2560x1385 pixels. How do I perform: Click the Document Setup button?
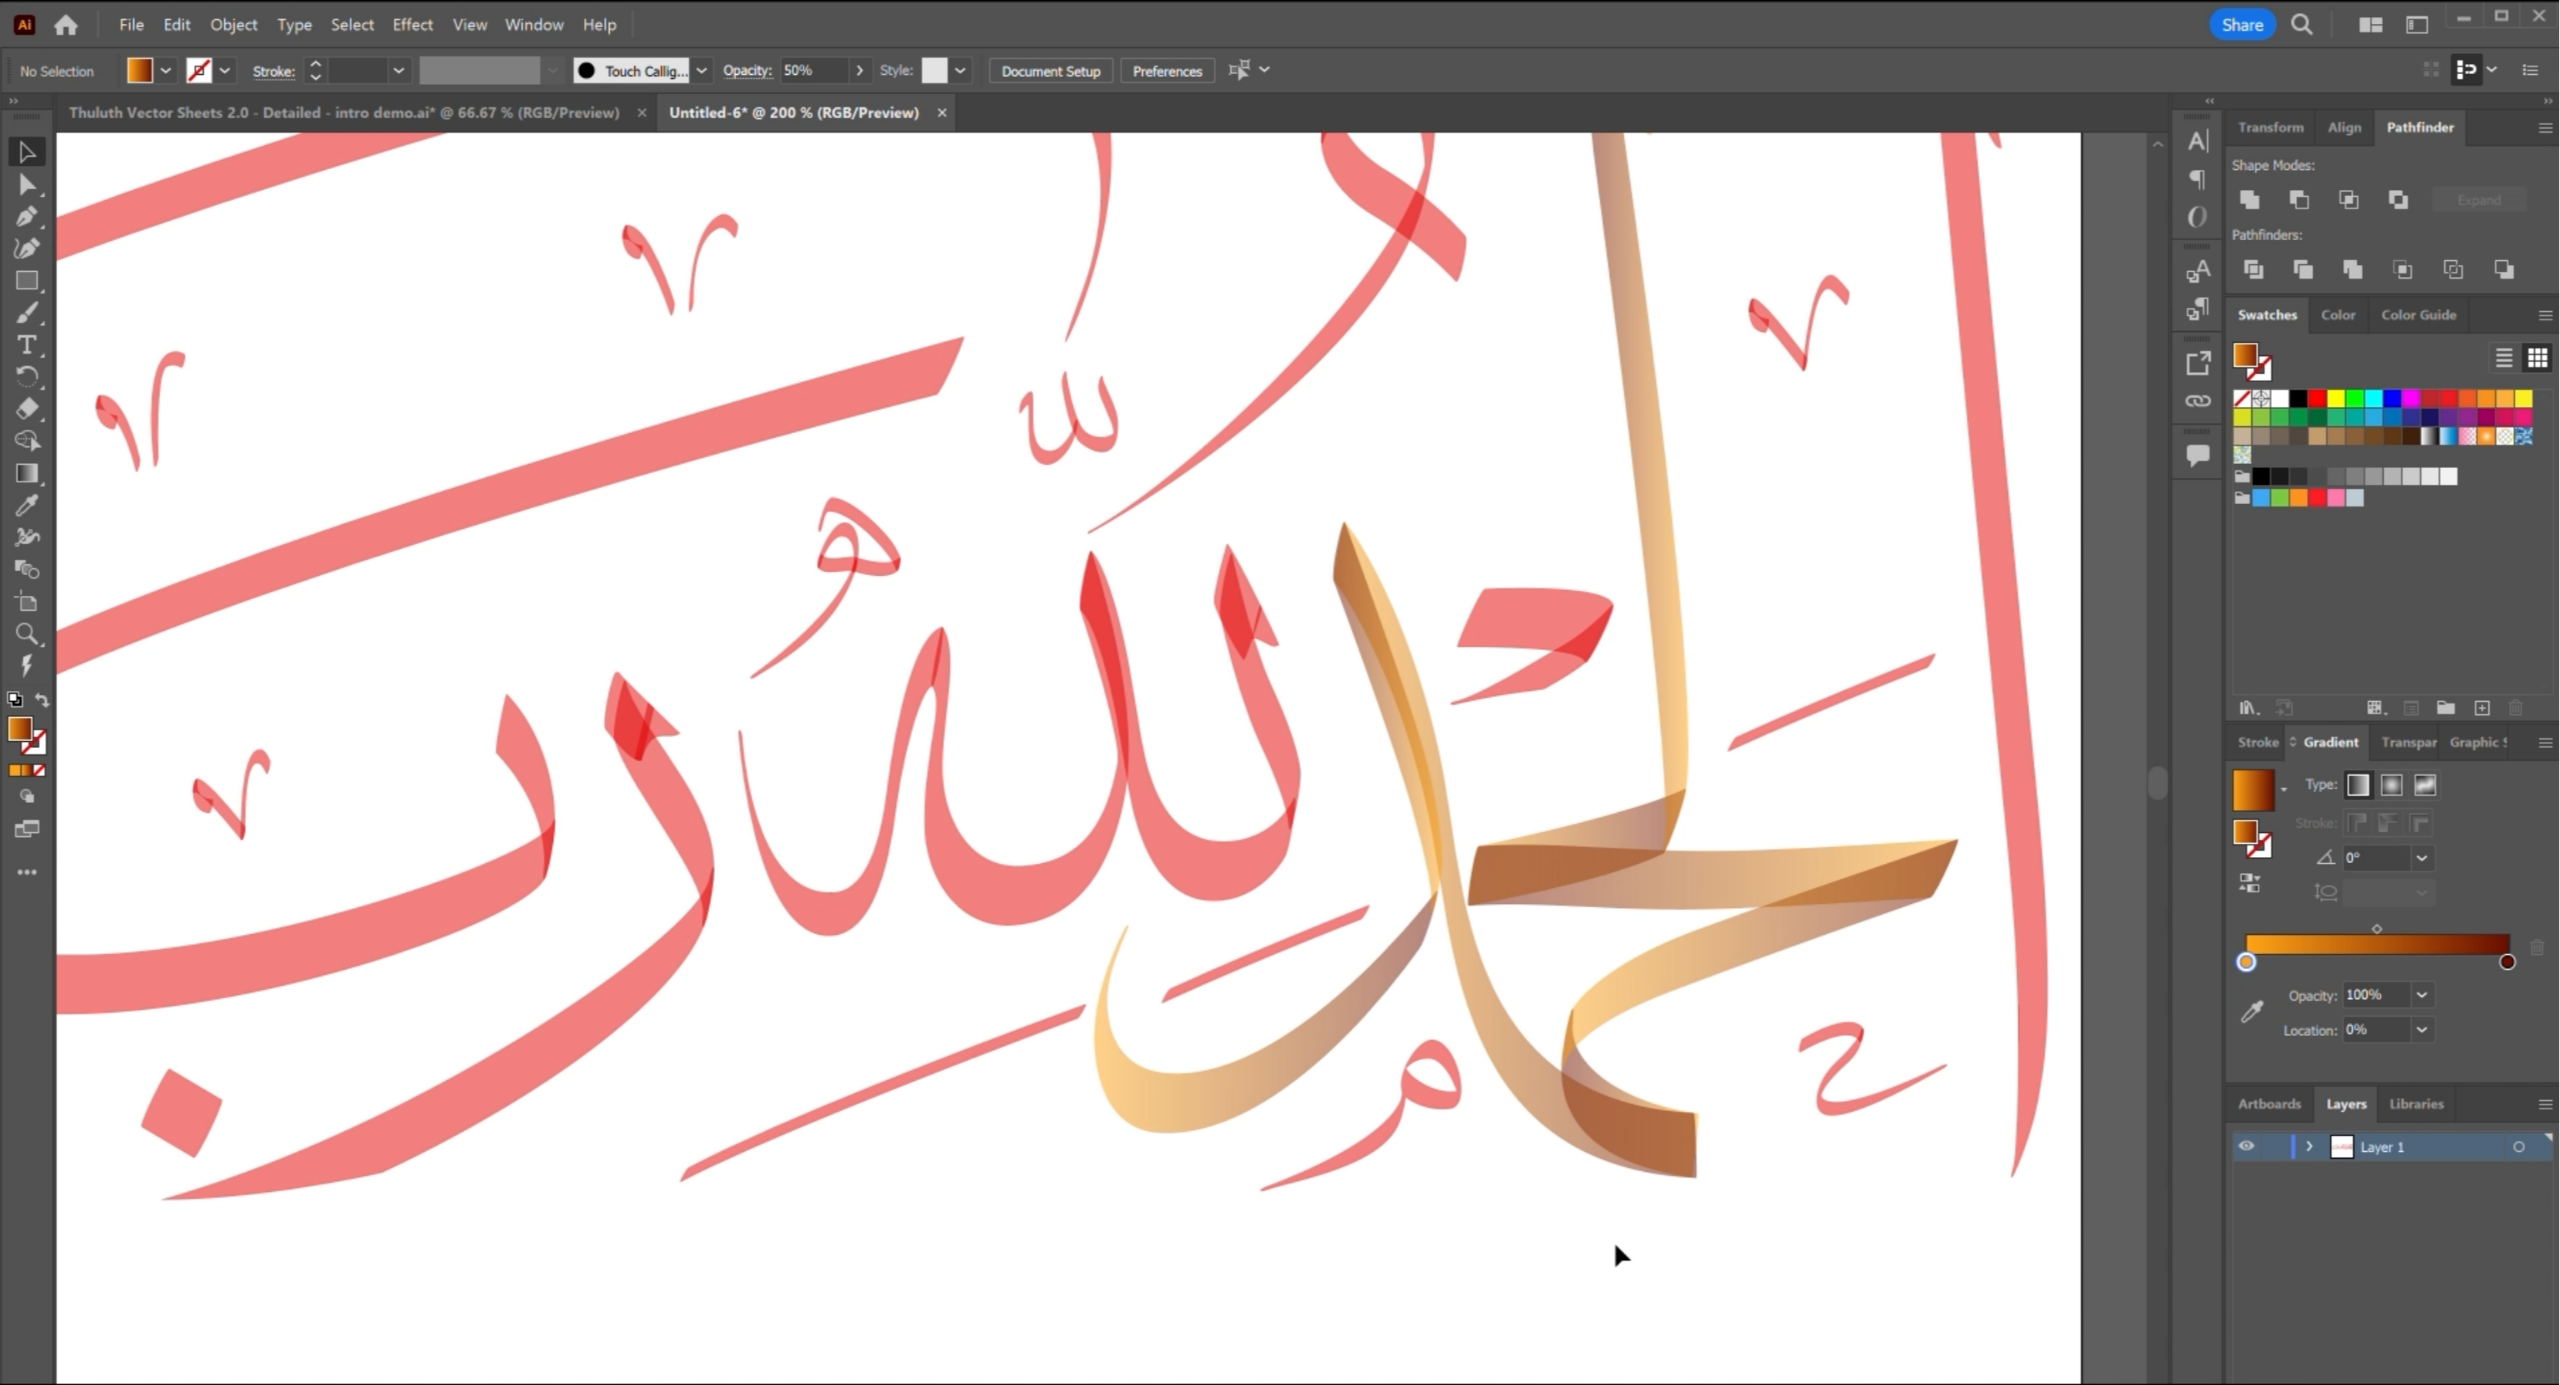(1050, 71)
